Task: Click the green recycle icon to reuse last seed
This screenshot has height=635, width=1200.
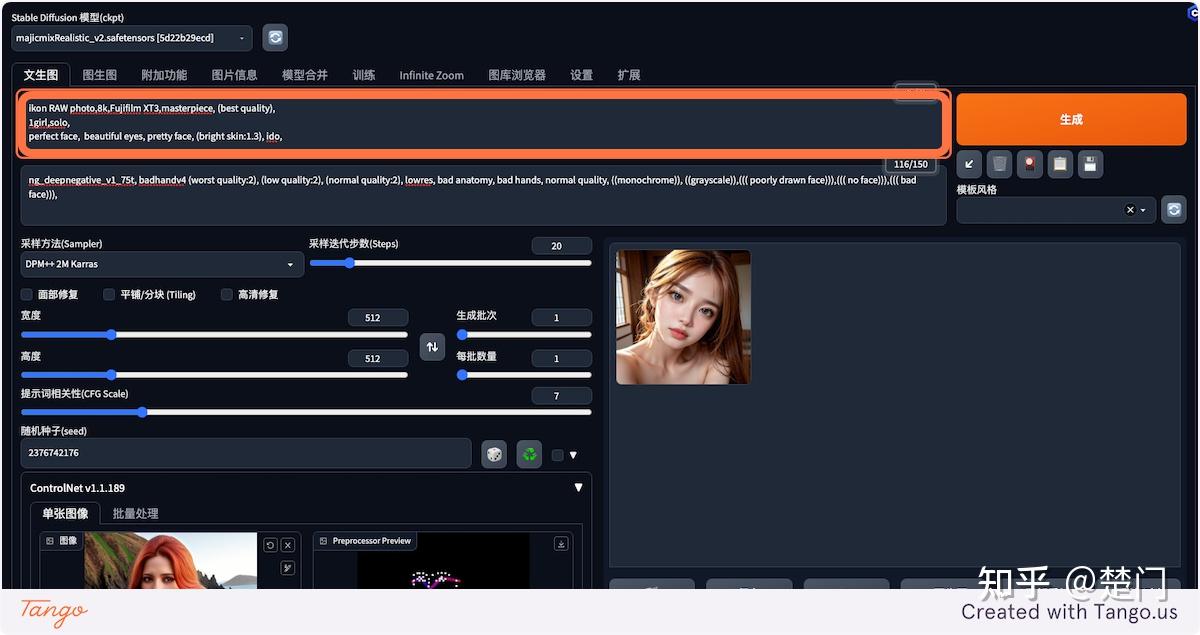Action: point(528,454)
